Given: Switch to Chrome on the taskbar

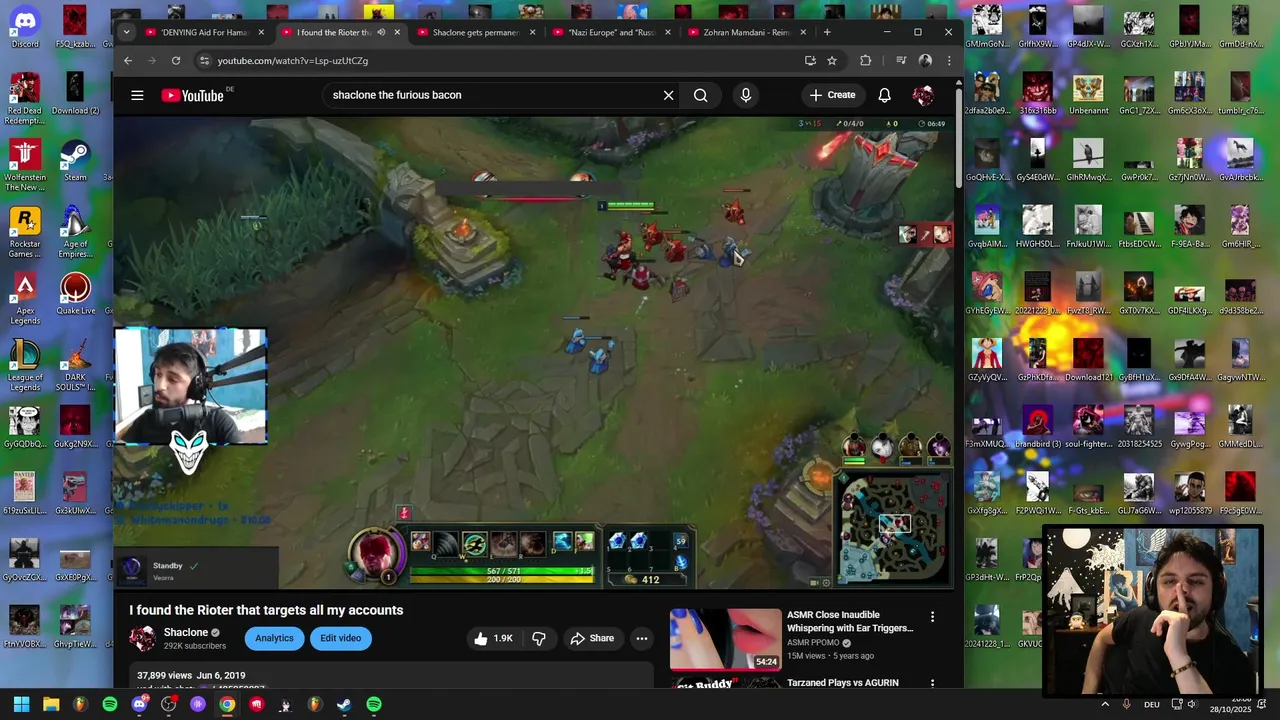Looking at the screenshot, I should pyautogui.click(x=227, y=704).
